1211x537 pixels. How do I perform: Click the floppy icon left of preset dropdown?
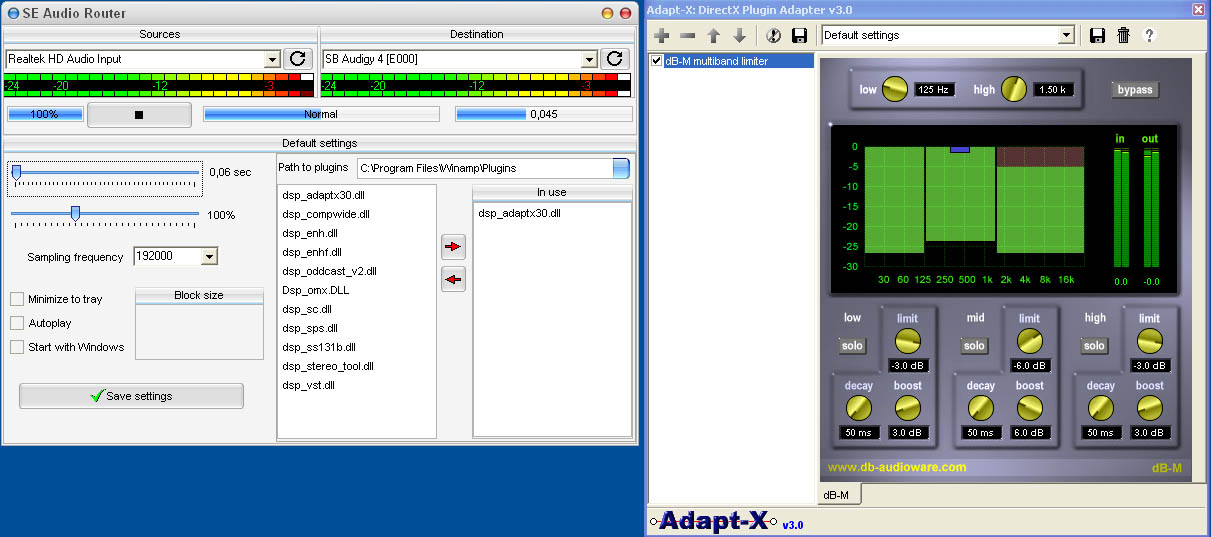pos(799,36)
